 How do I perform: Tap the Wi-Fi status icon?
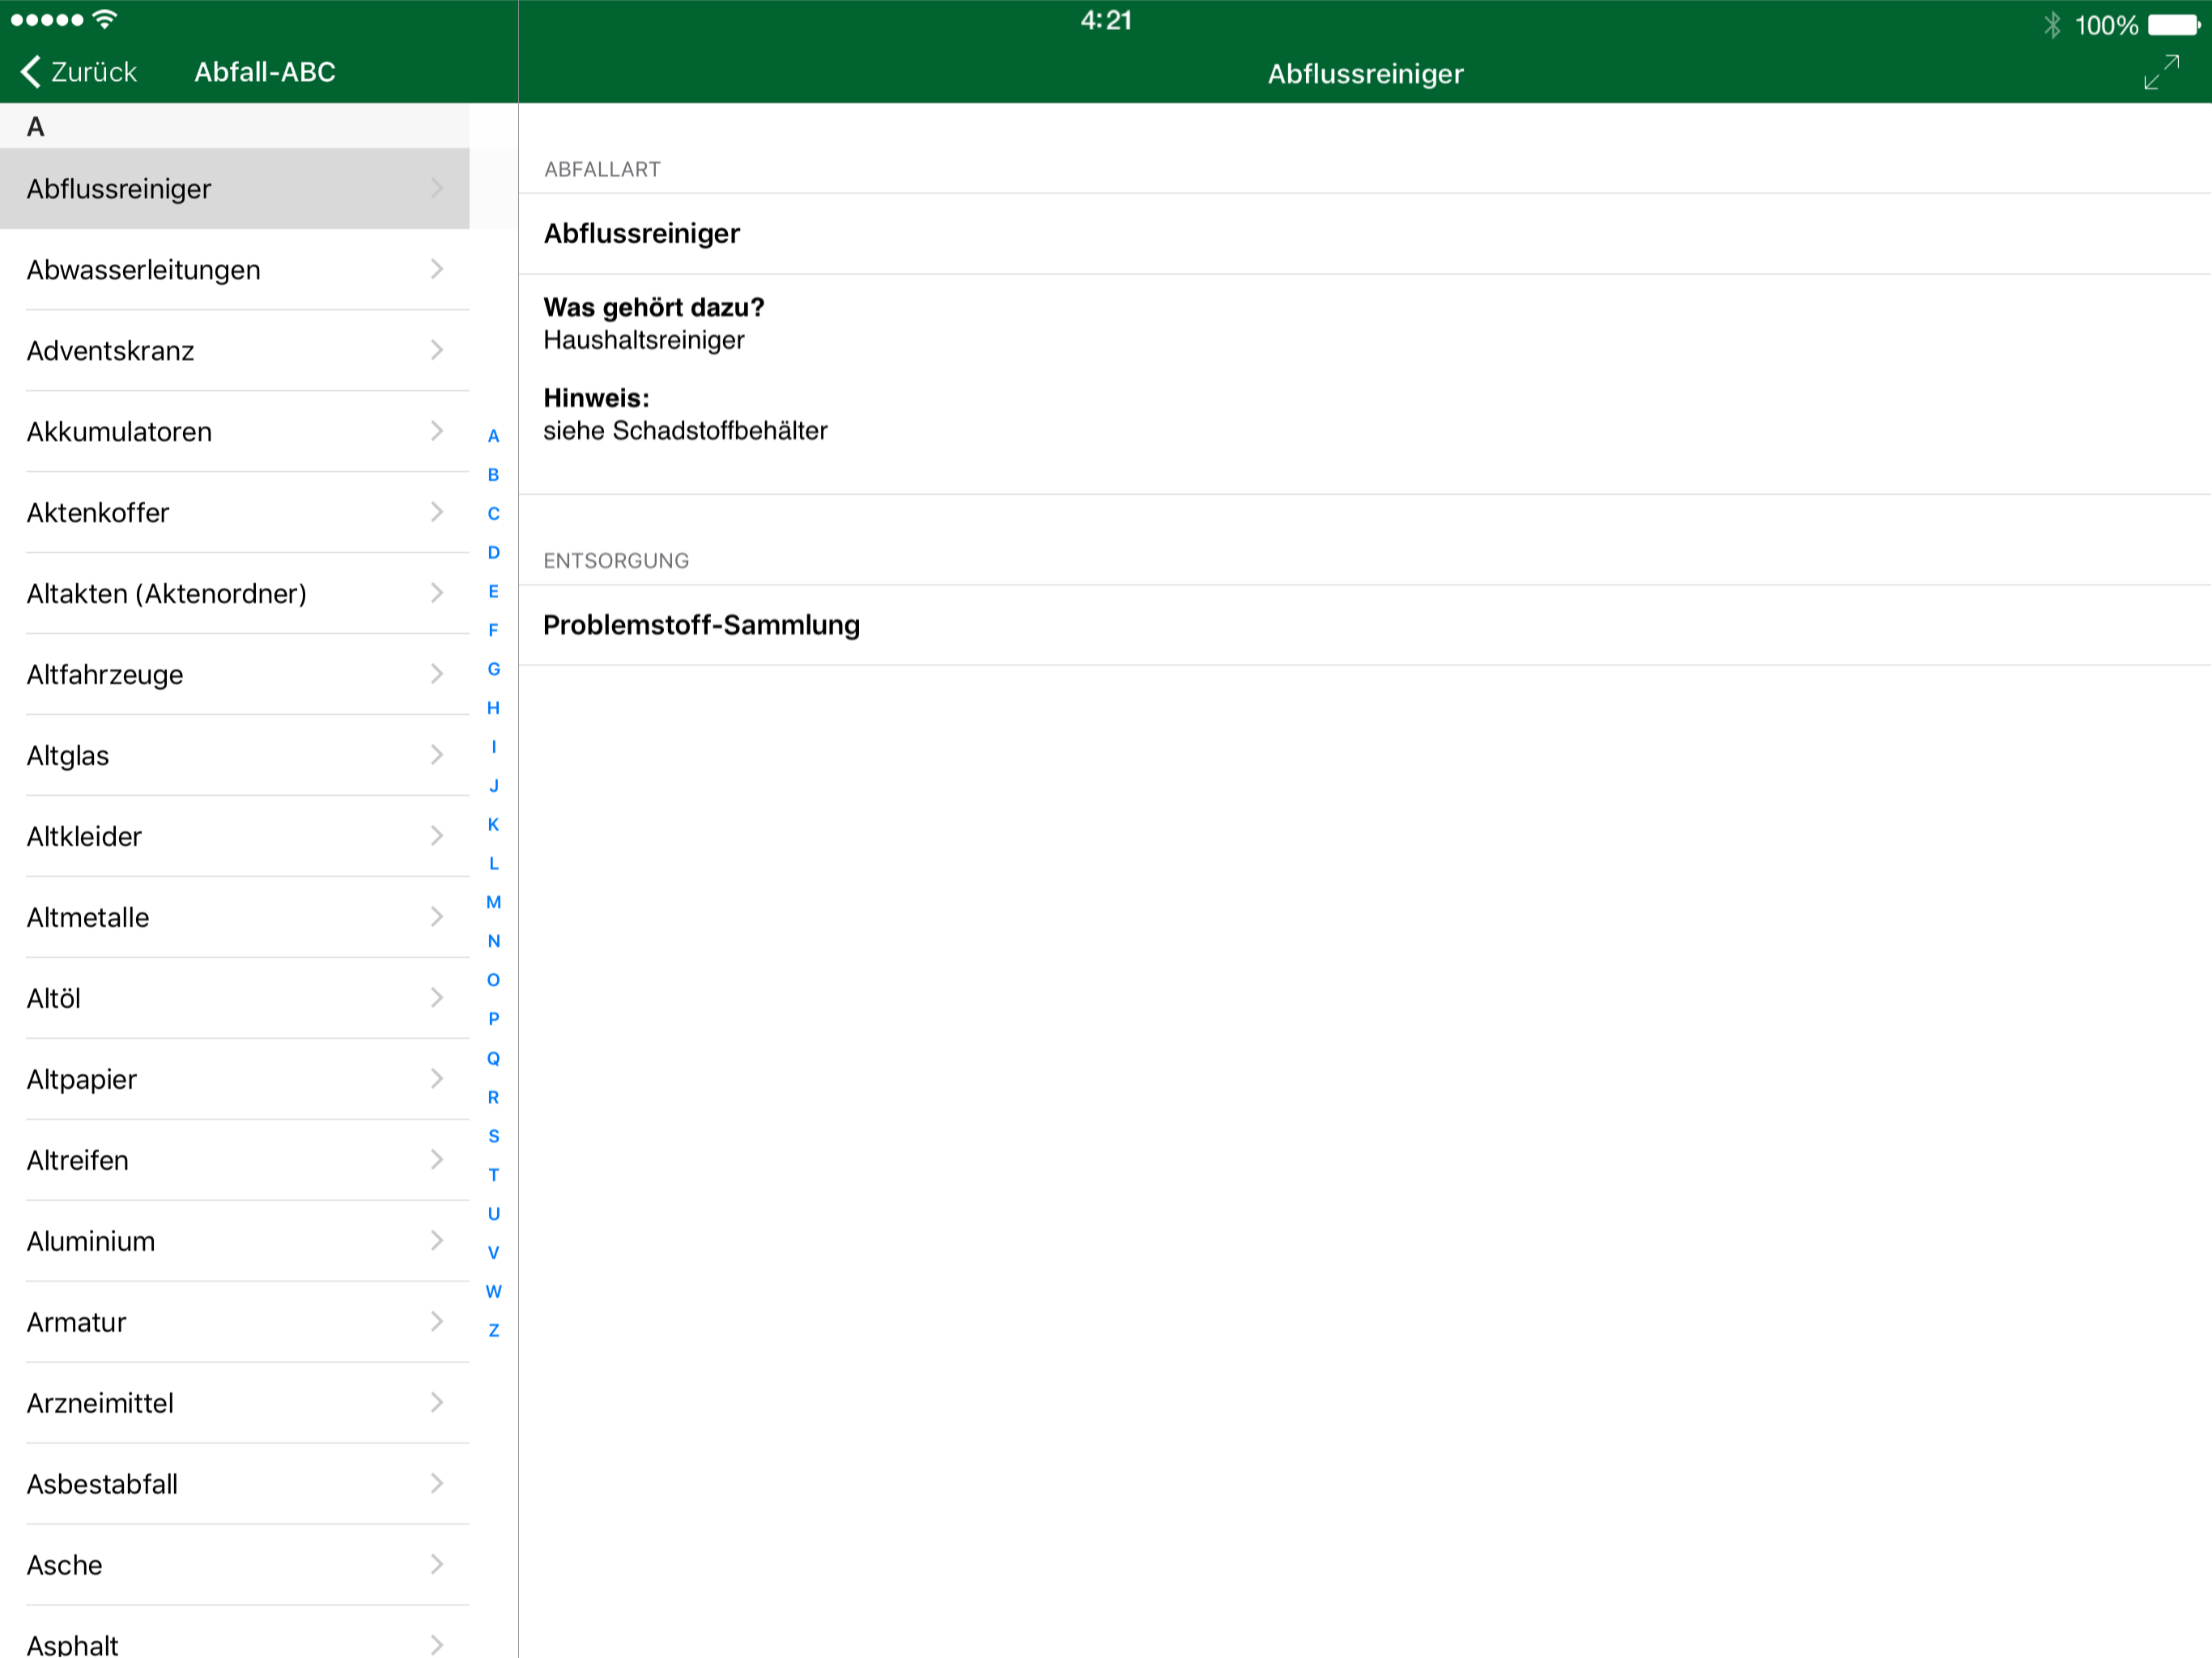[x=104, y=19]
